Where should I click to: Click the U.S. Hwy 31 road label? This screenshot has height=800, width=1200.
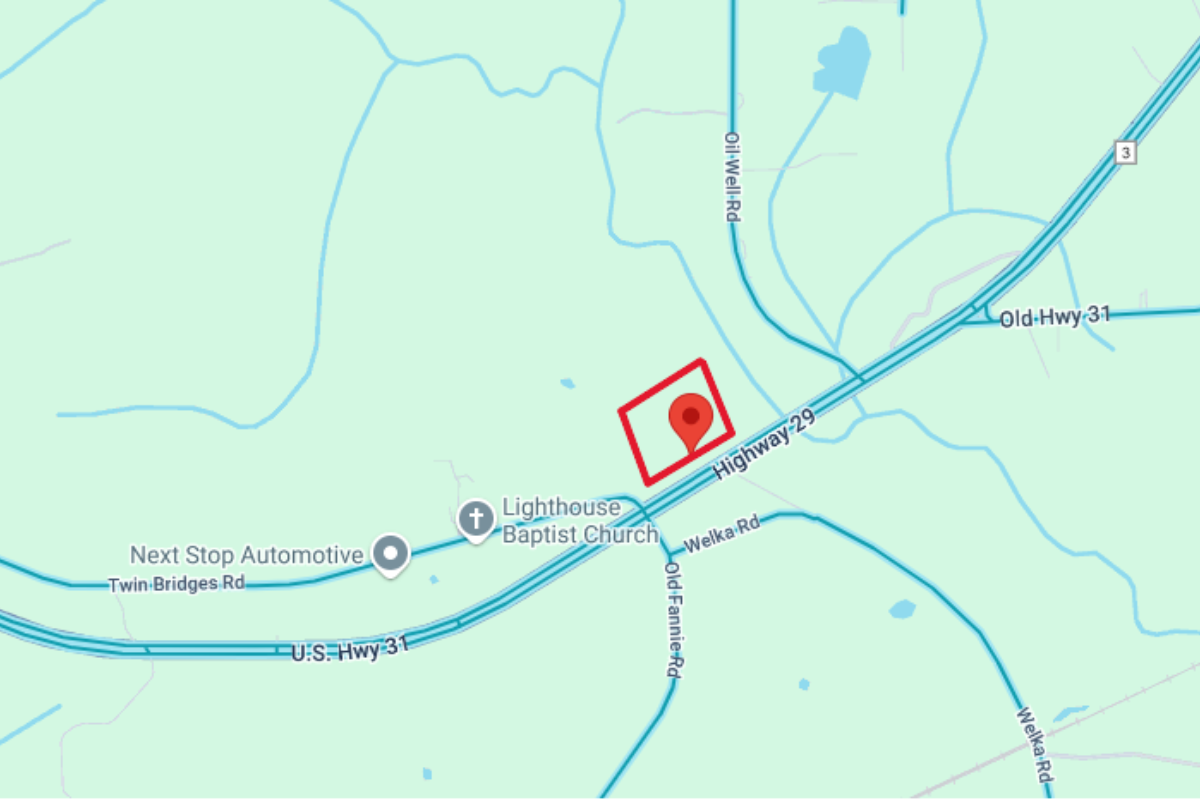click(350, 648)
